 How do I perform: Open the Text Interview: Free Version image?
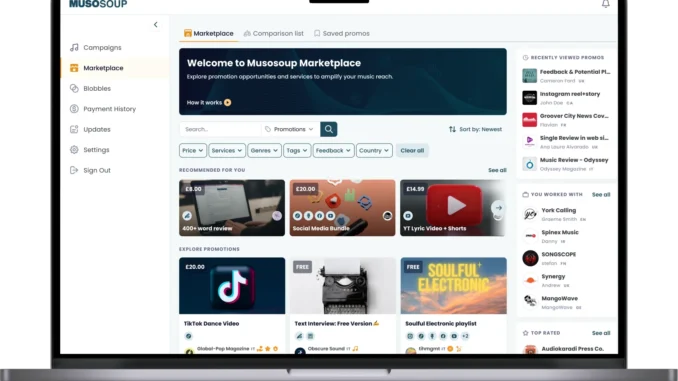point(342,286)
